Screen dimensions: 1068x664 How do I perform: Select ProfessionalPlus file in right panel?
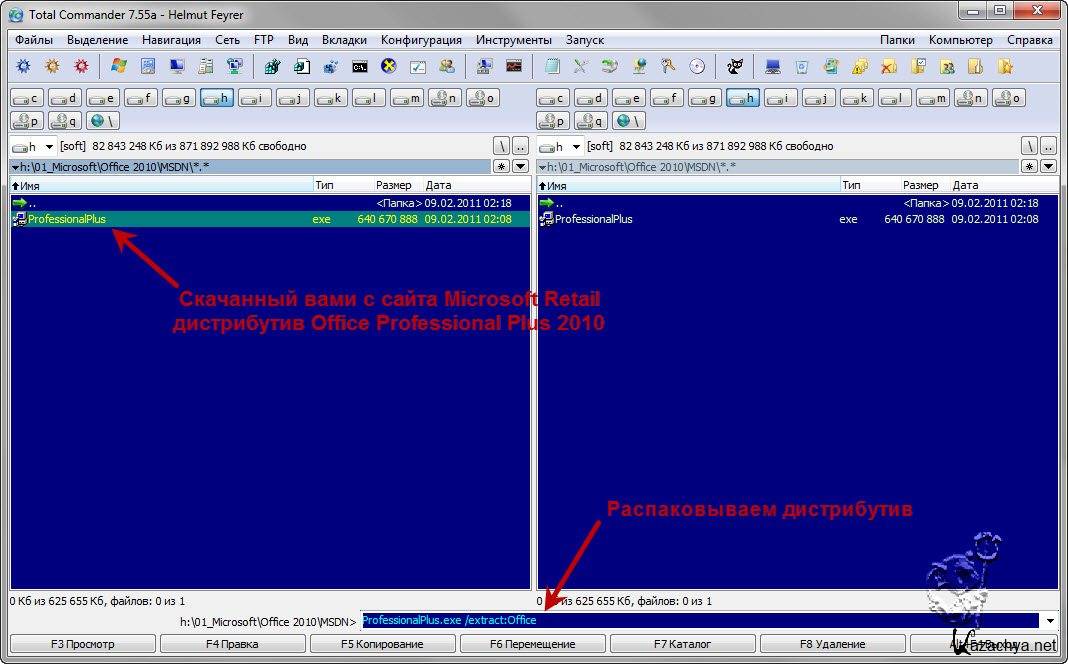[595, 219]
